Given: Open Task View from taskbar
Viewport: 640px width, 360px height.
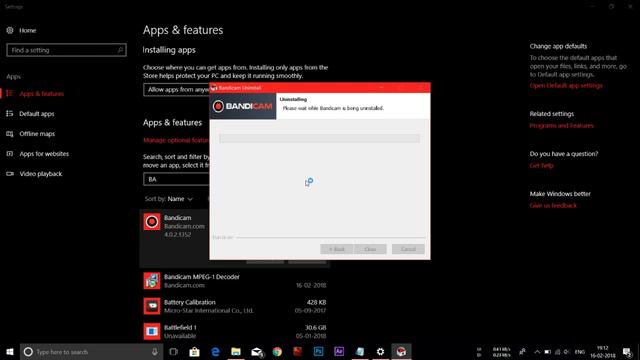Looking at the screenshot, I should (x=173, y=351).
